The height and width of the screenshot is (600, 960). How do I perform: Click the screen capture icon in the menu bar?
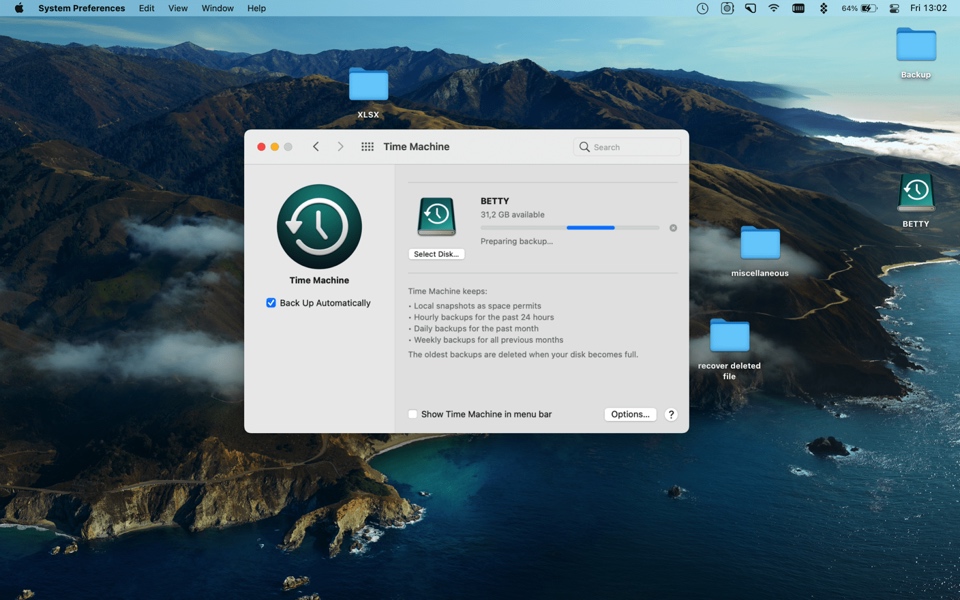tap(727, 8)
